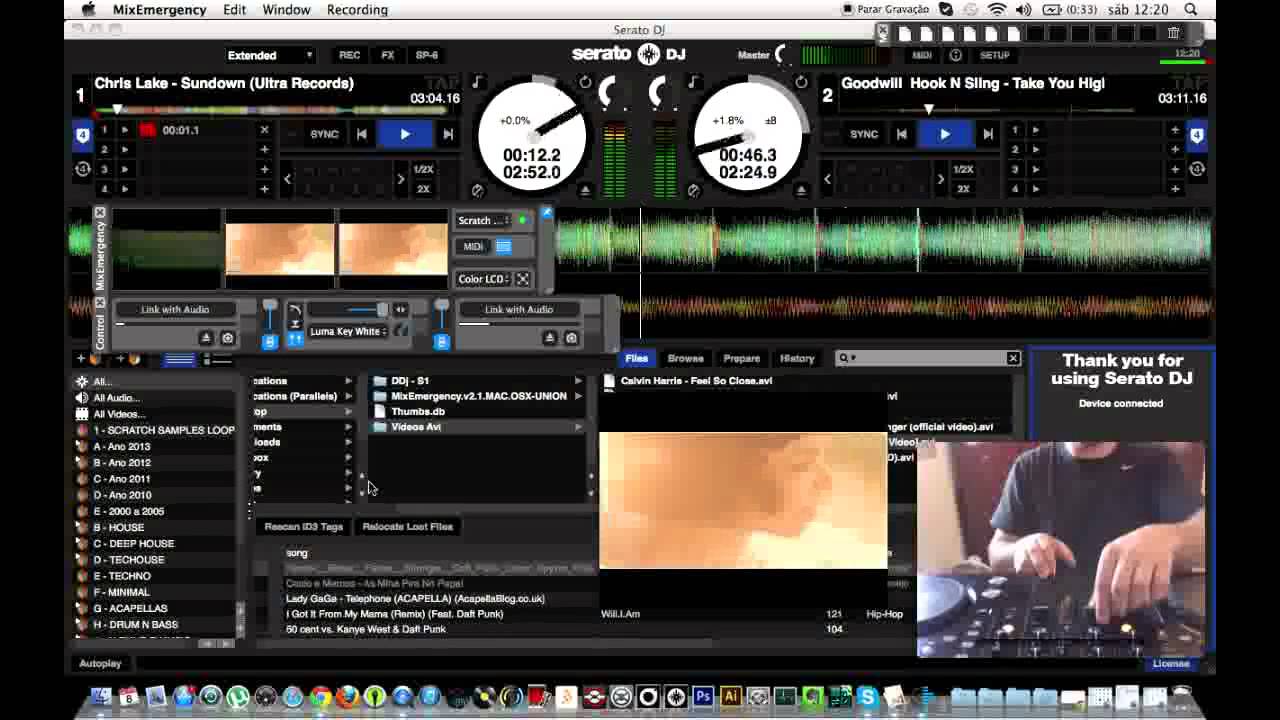The width and height of the screenshot is (1280, 720).
Task: Open the MixEmergency menu in menu bar
Action: pyautogui.click(x=159, y=10)
